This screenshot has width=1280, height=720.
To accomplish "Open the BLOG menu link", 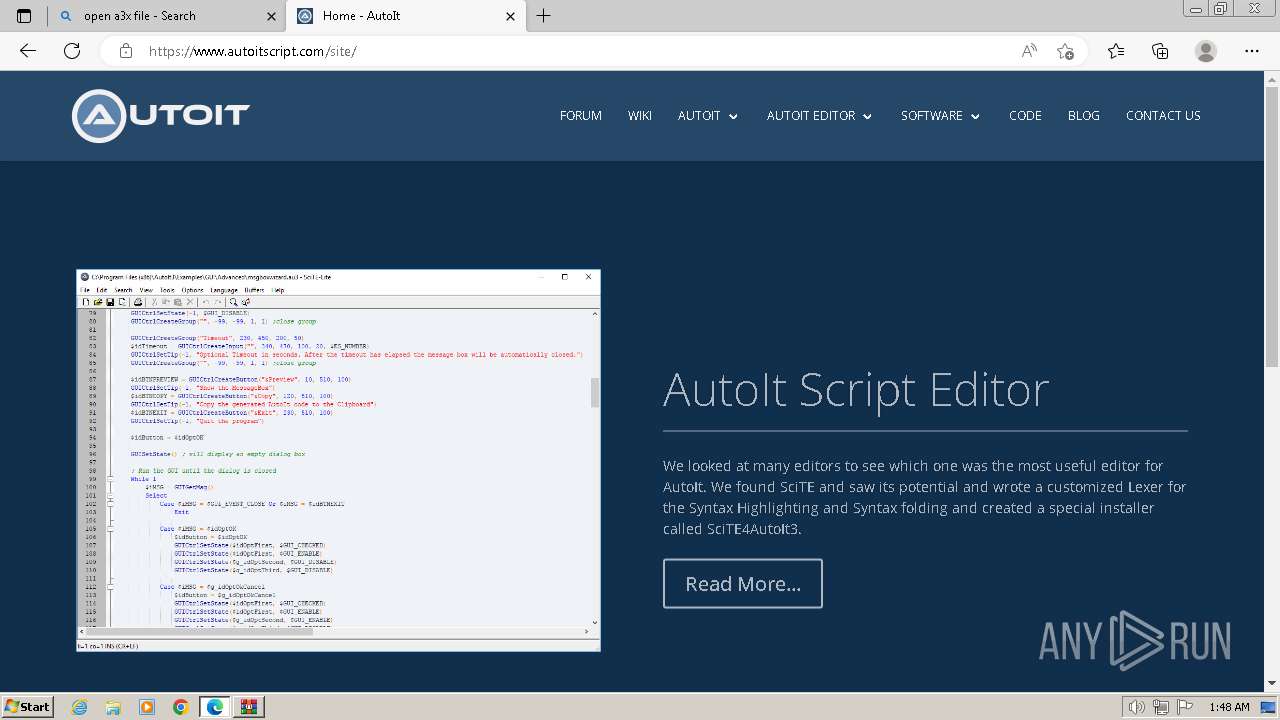I will 1084,116.
